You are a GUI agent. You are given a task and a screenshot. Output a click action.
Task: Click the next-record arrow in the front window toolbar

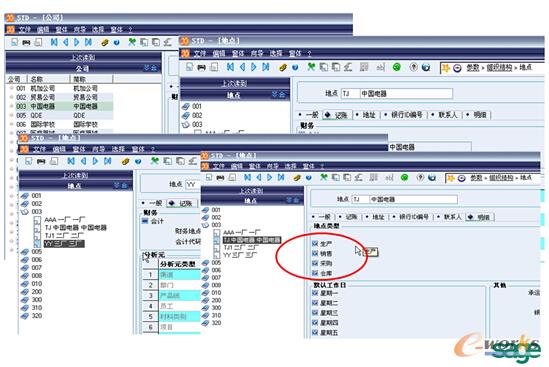coord(270,177)
